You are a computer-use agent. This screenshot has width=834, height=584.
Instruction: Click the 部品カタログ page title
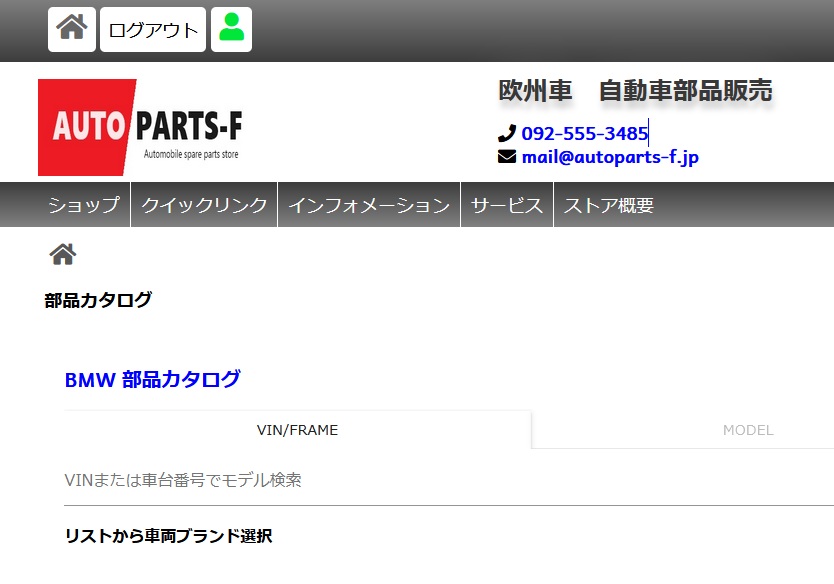coord(98,300)
